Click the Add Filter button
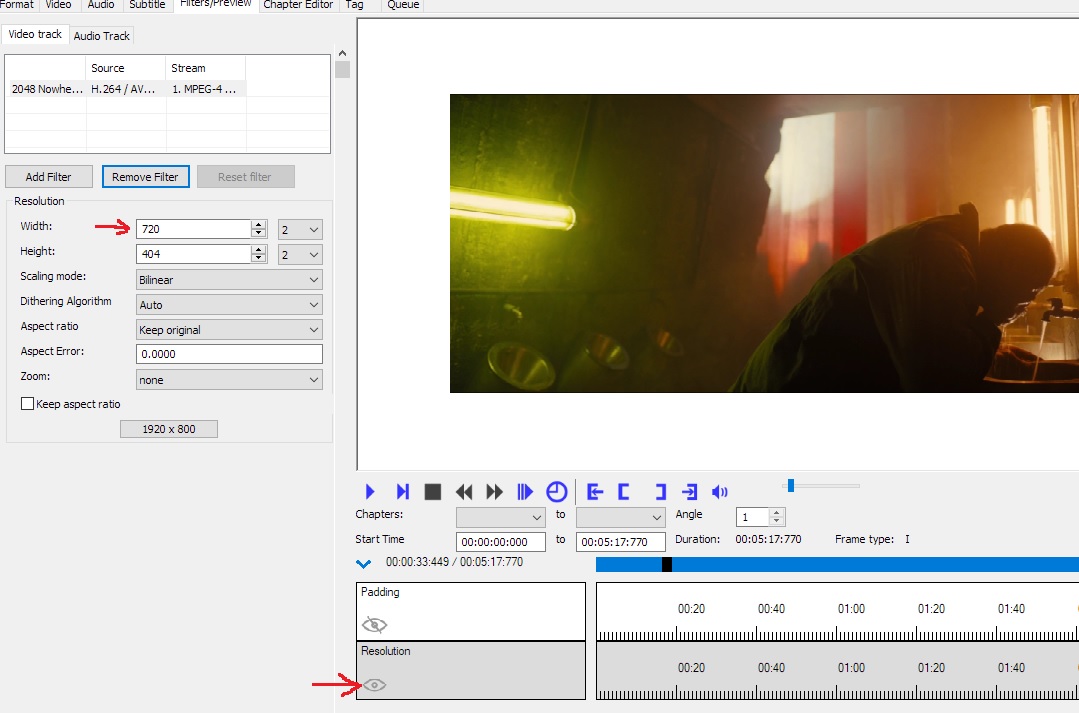This screenshot has height=713, width=1079. [49, 177]
